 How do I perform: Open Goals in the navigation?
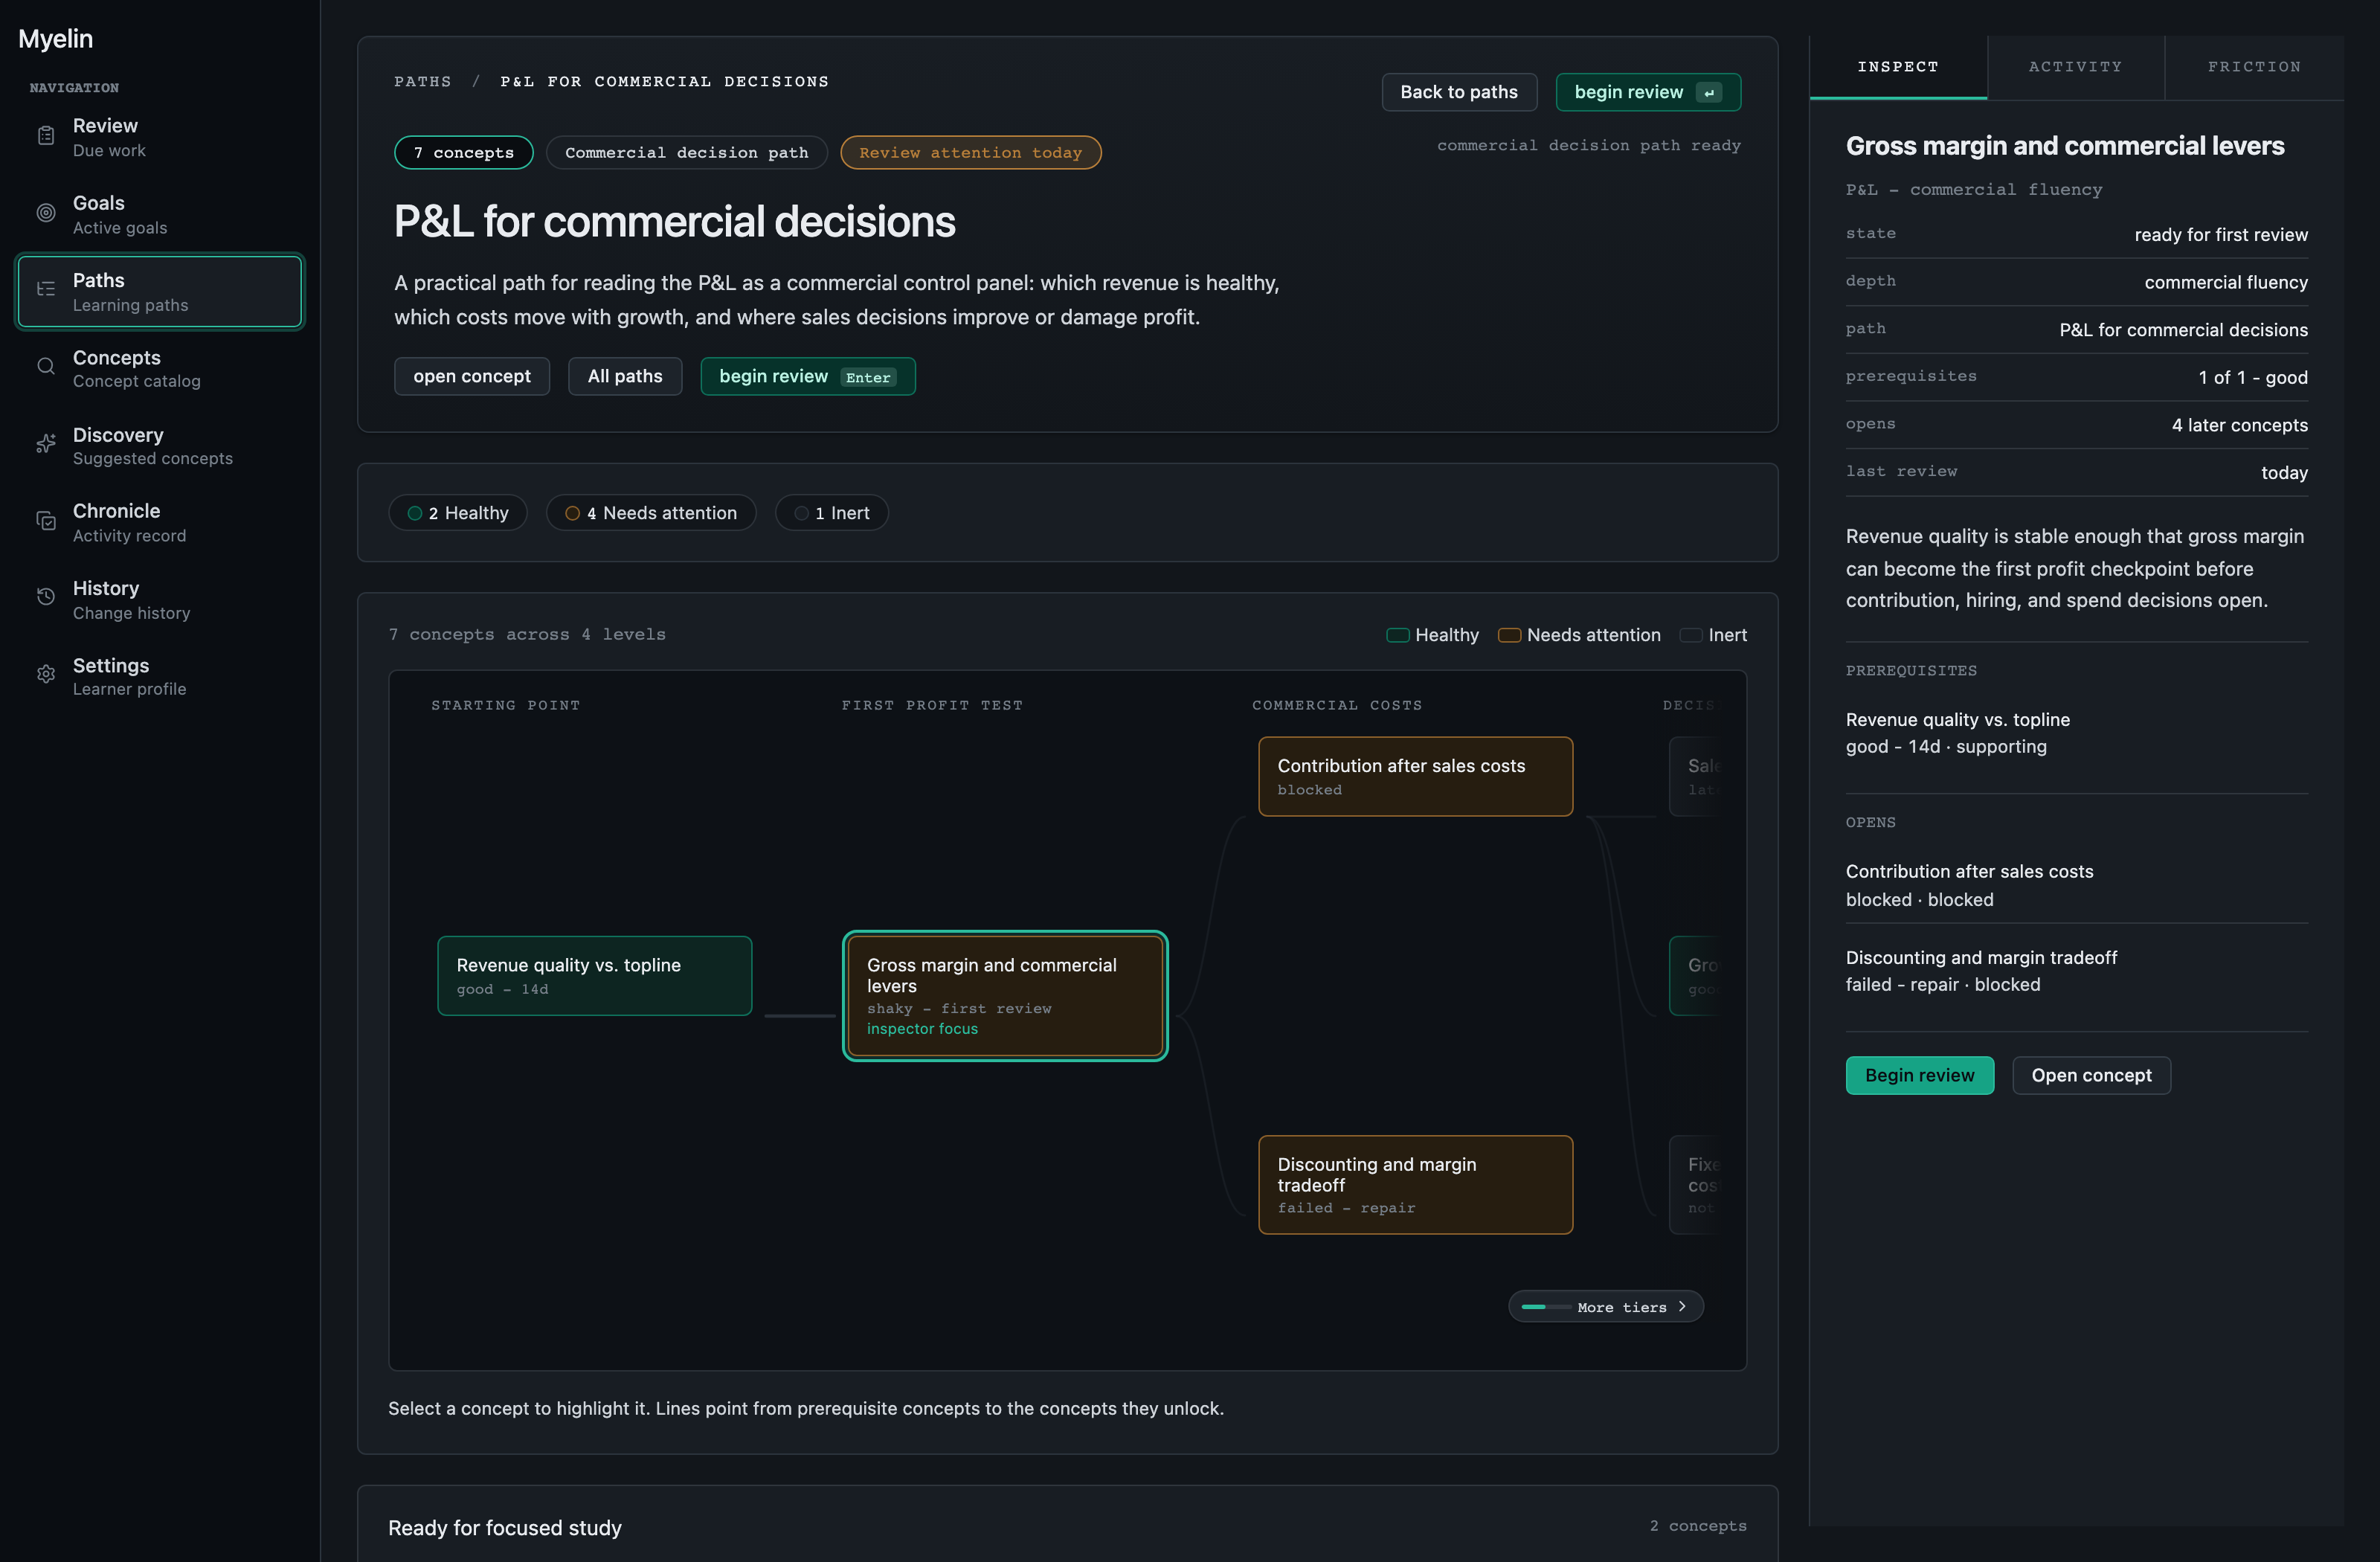point(160,214)
